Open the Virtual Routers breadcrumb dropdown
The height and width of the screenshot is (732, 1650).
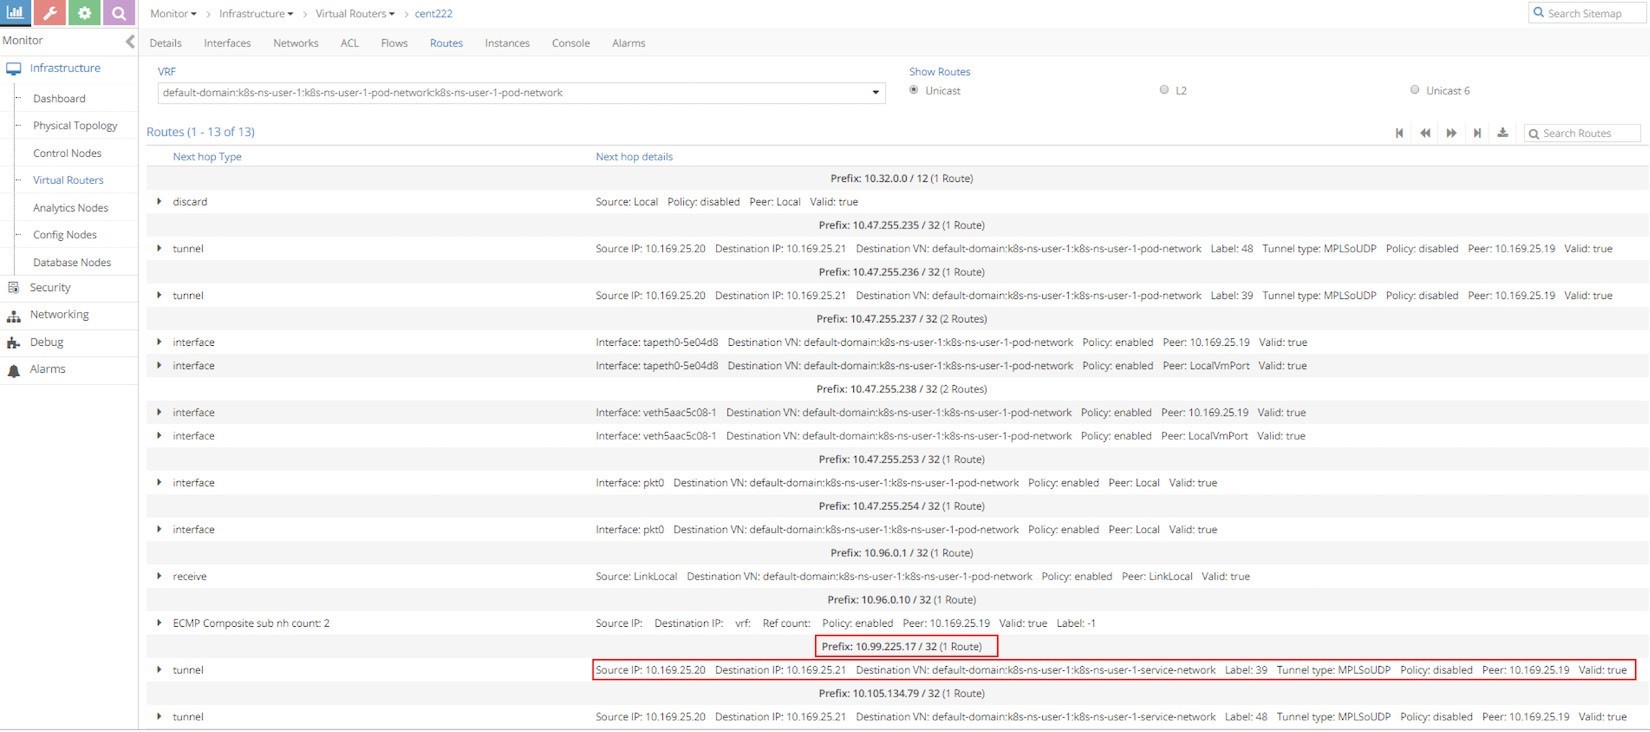pos(355,14)
